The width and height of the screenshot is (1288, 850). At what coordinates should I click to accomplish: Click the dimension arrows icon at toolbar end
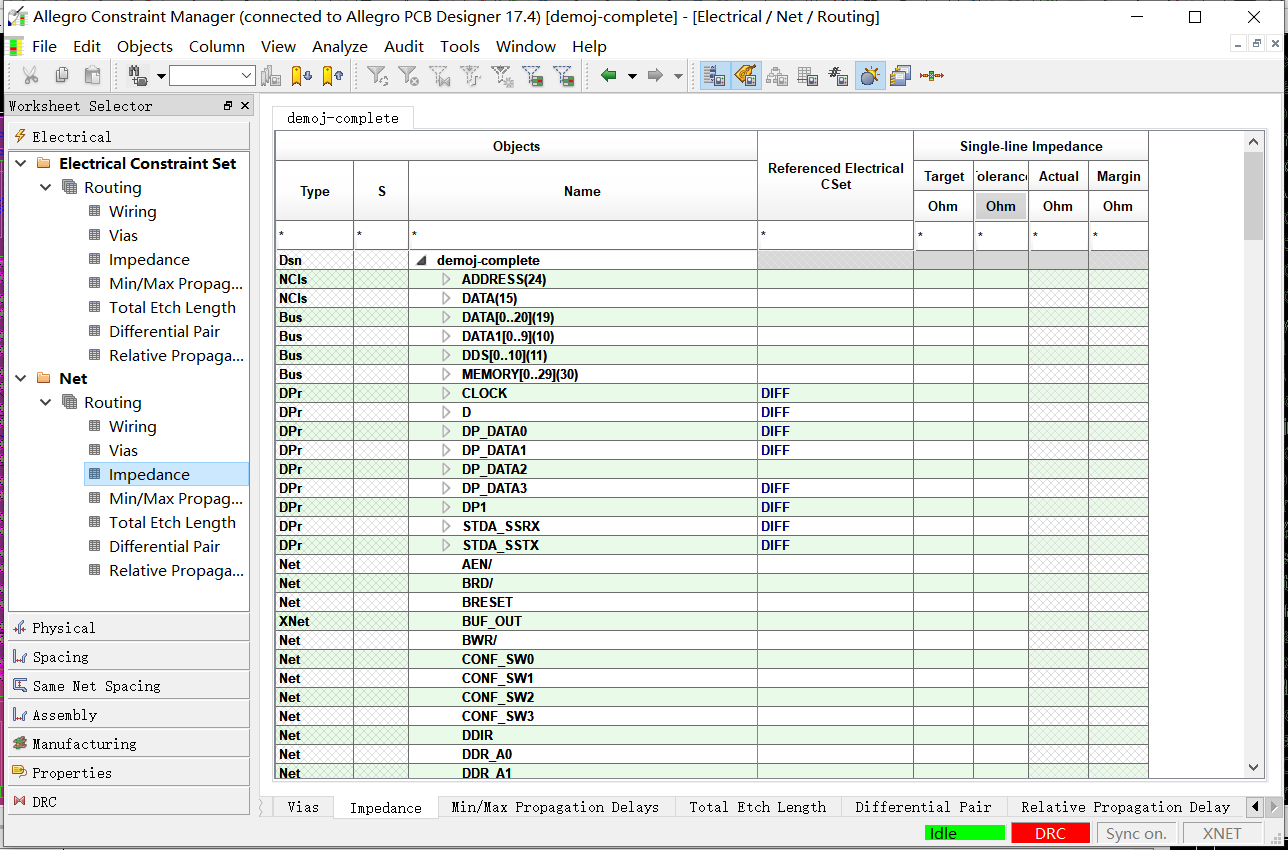(x=932, y=75)
